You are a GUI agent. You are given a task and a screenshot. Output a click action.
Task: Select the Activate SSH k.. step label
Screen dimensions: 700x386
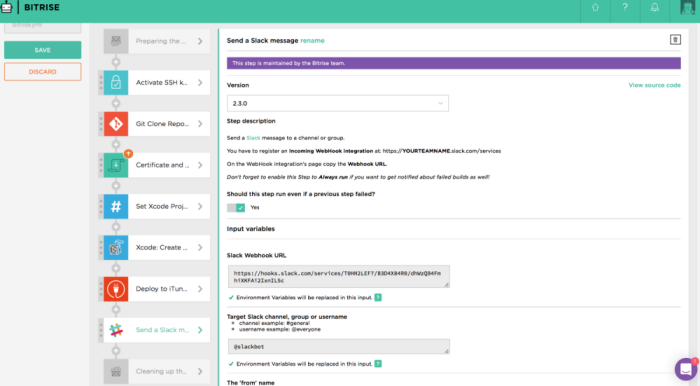(x=162, y=83)
